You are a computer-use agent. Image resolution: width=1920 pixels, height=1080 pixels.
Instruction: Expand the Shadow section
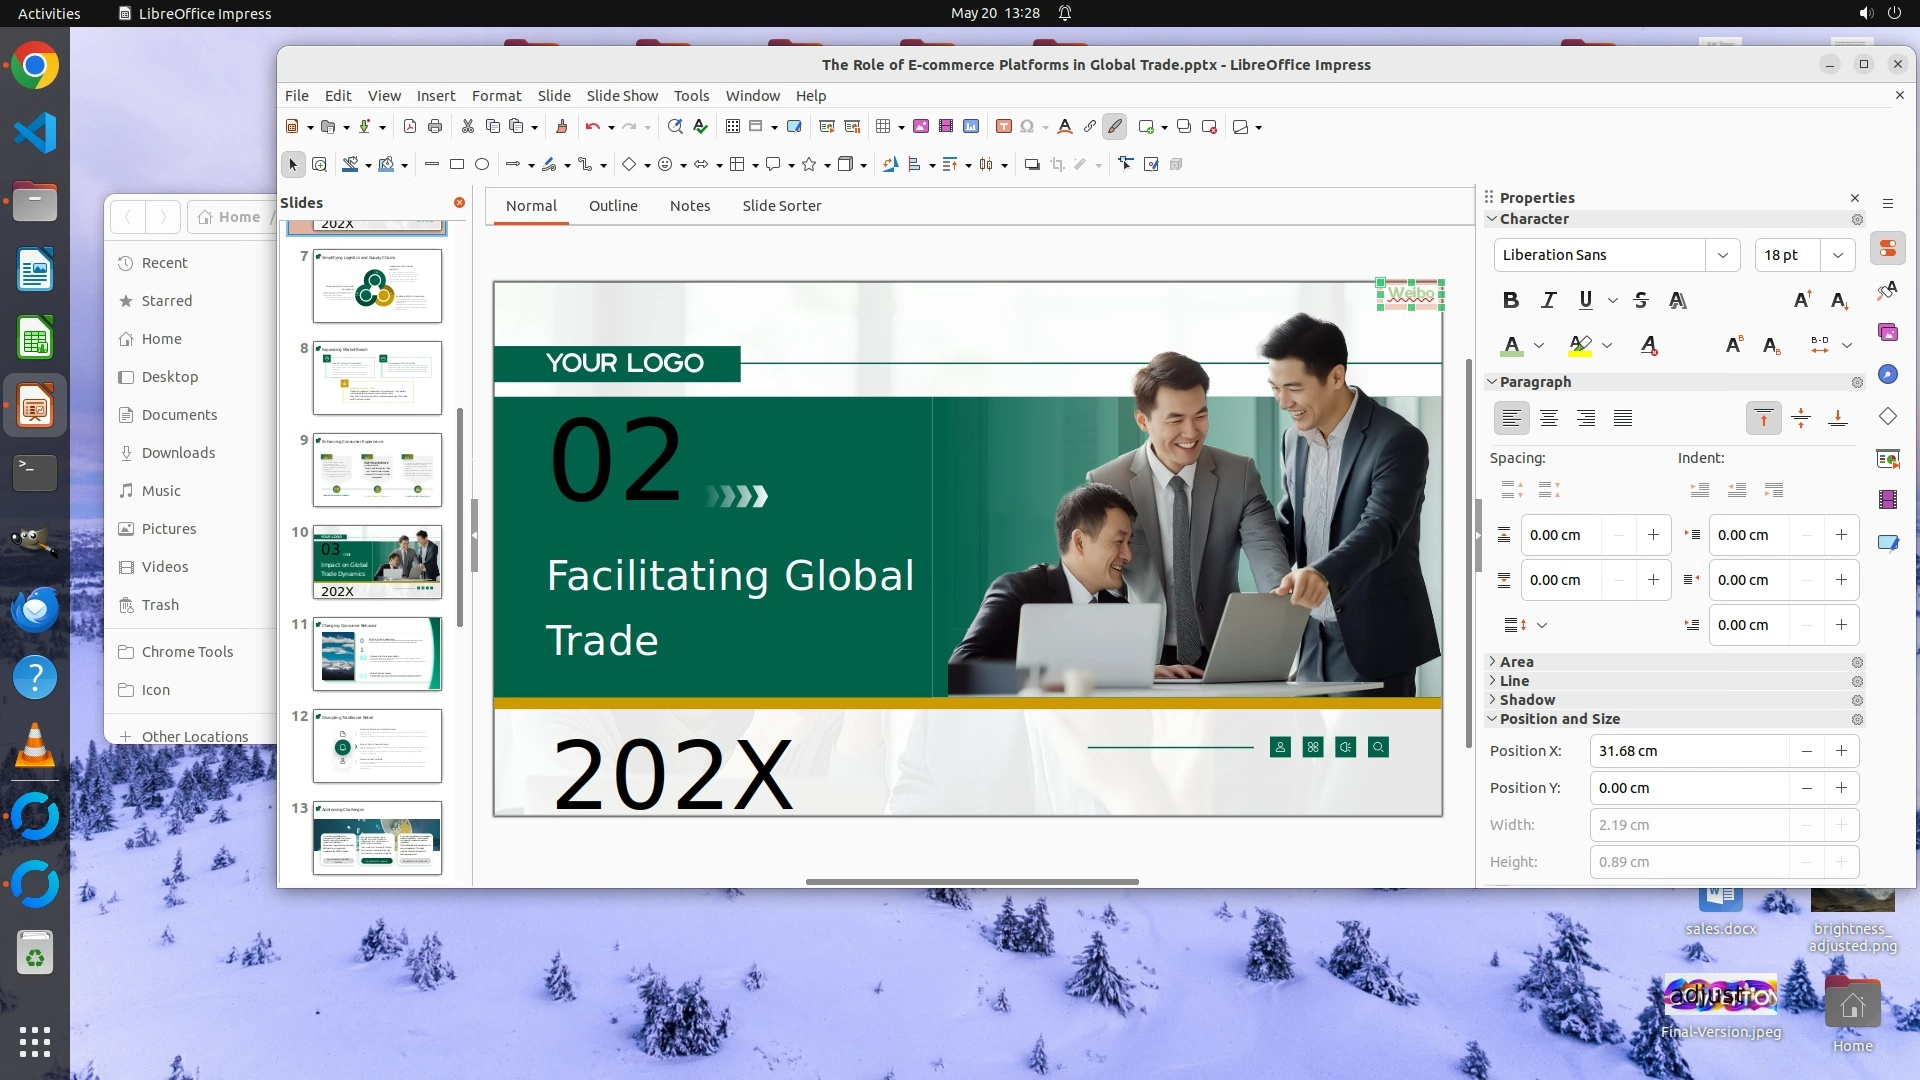pyautogui.click(x=1527, y=700)
